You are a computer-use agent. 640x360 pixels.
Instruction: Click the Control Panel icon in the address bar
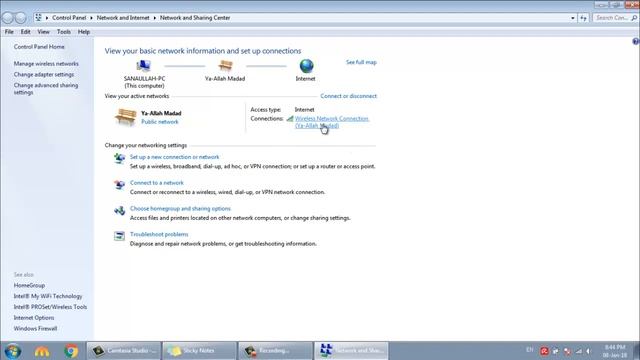(x=38, y=18)
